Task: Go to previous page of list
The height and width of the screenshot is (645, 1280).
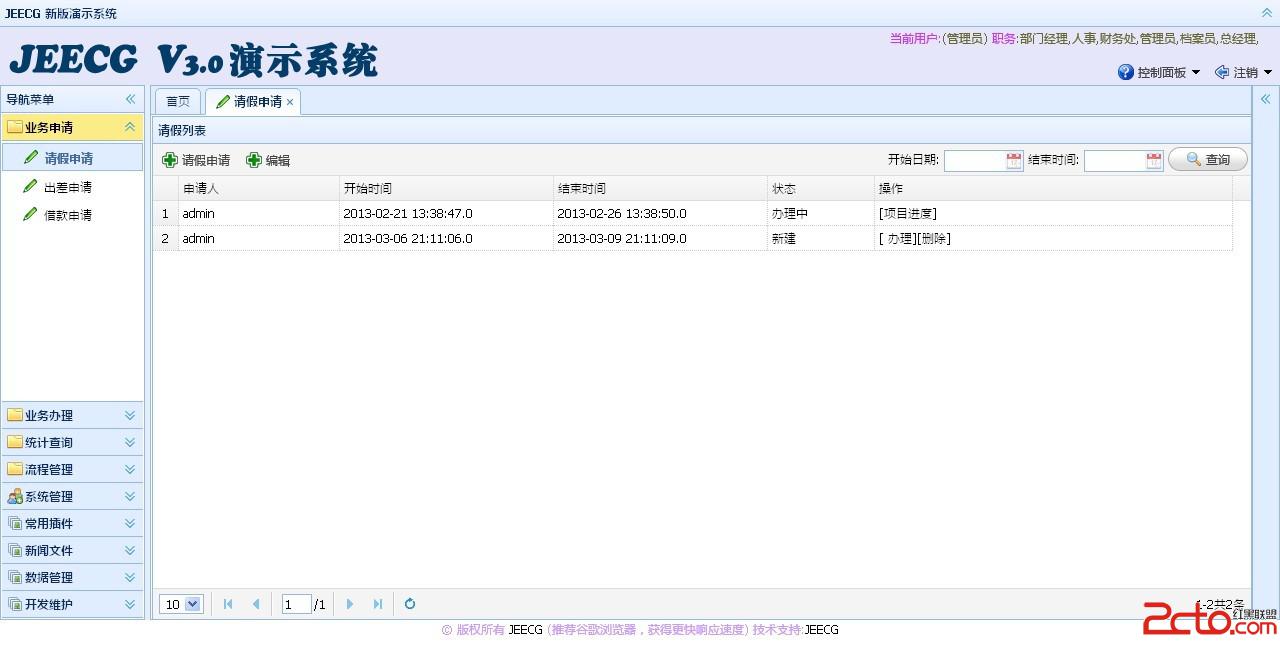Action: pyautogui.click(x=256, y=604)
